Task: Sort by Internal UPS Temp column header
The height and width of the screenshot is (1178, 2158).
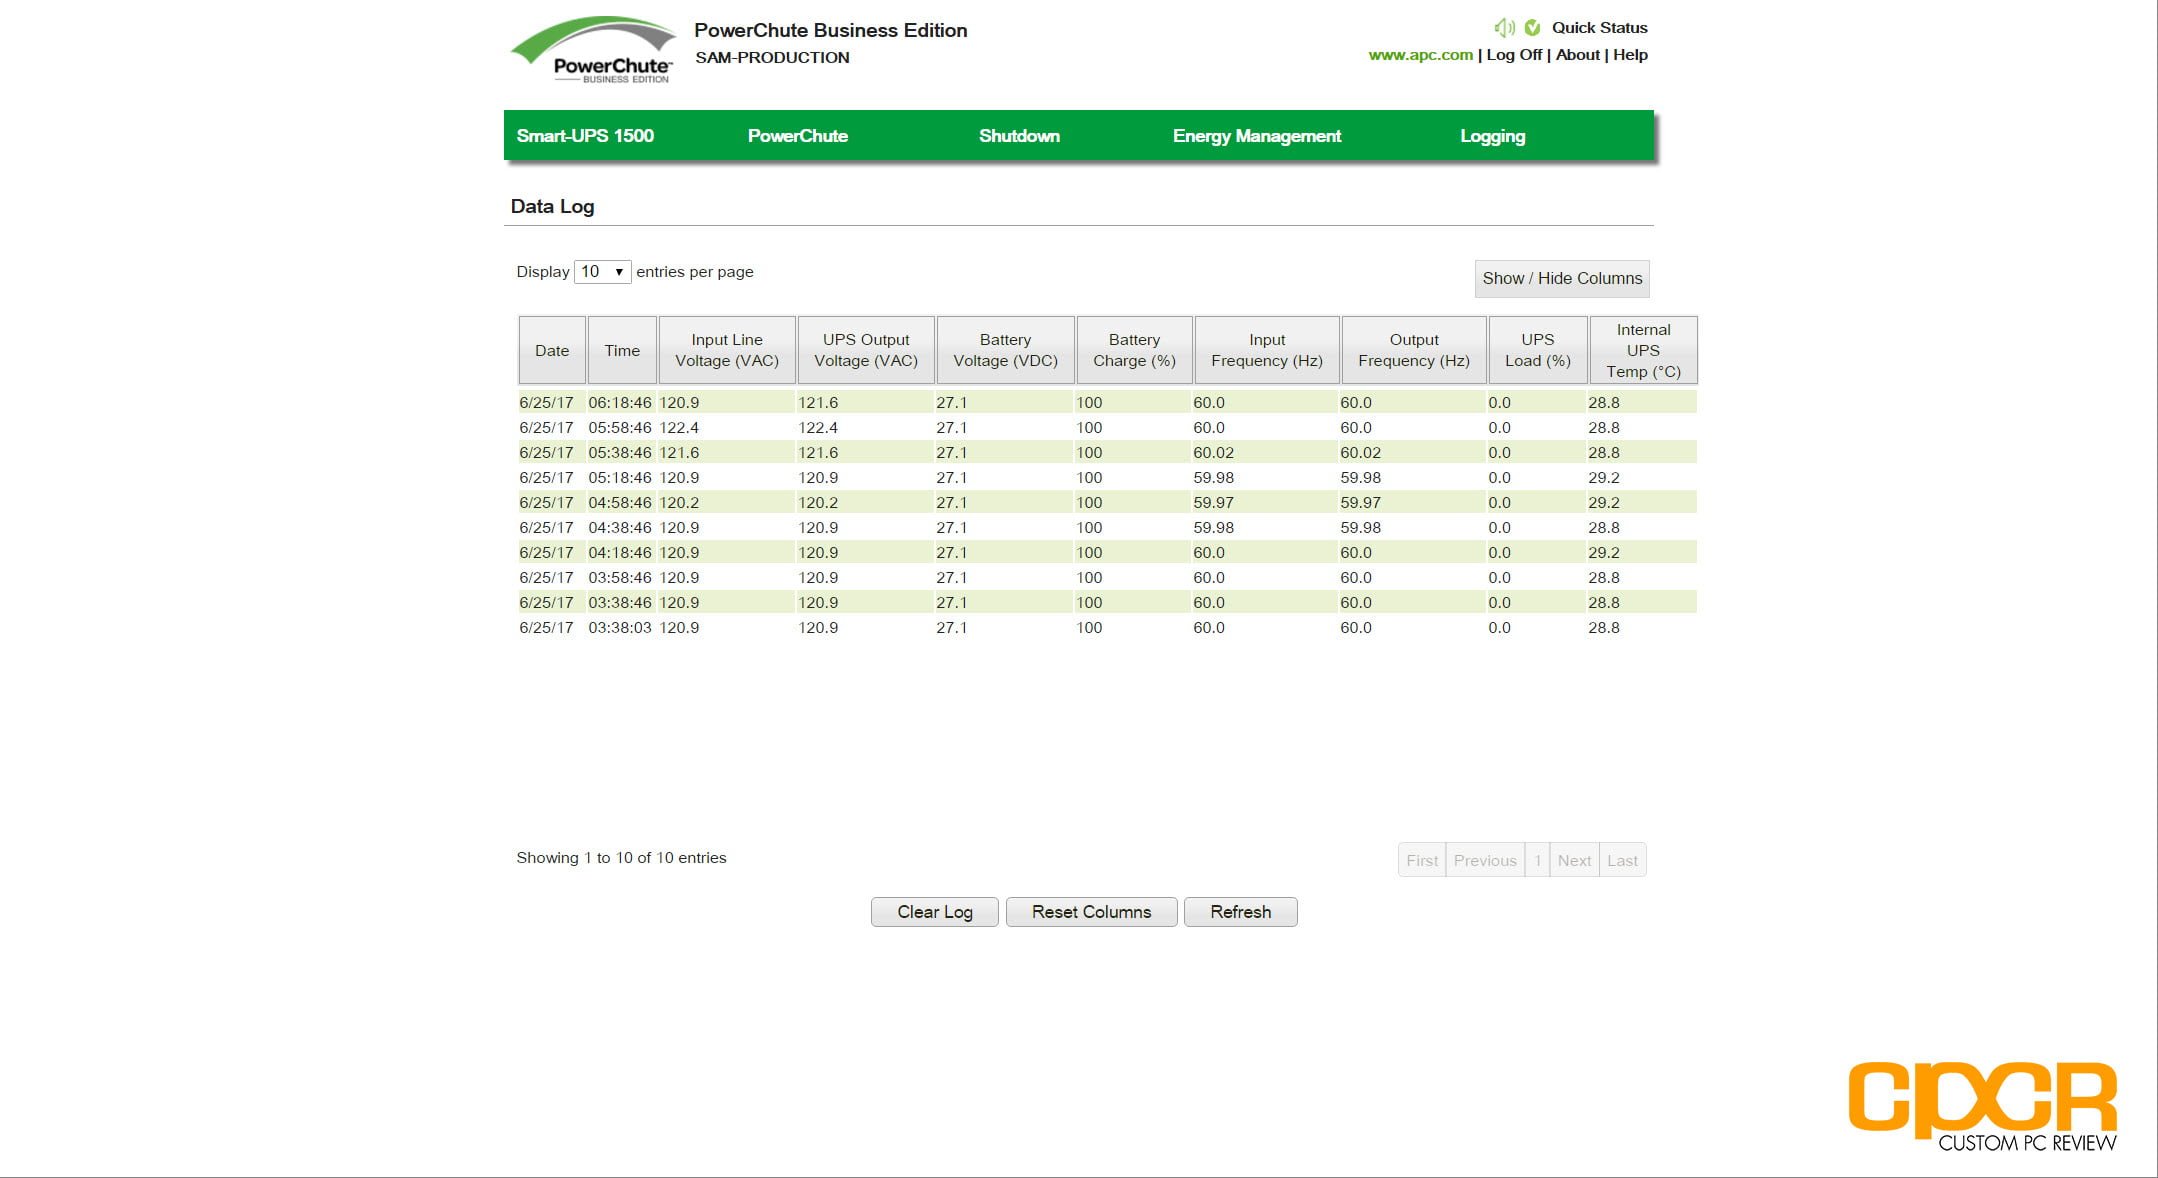Action: [1643, 350]
